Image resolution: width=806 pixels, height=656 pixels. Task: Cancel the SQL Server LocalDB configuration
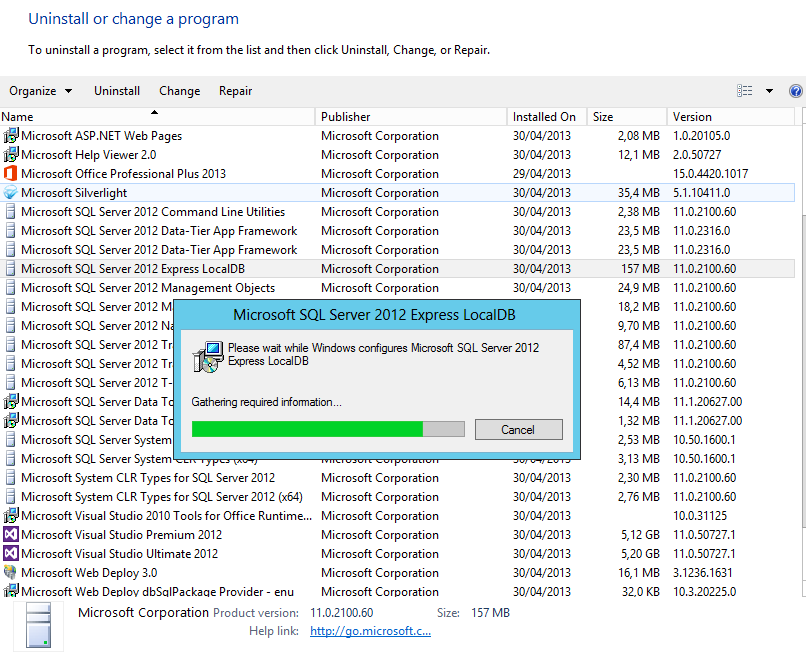click(518, 429)
